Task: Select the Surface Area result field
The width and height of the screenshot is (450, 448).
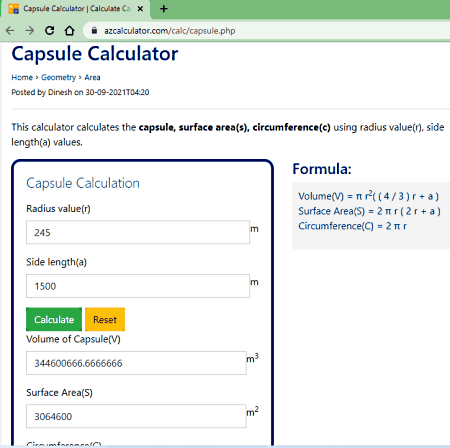Action: point(136,416)
